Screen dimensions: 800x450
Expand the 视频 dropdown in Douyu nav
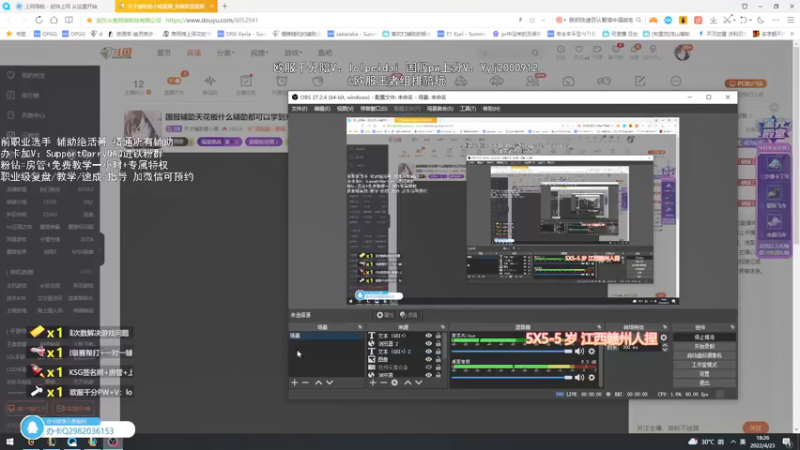tap(259, 53)
